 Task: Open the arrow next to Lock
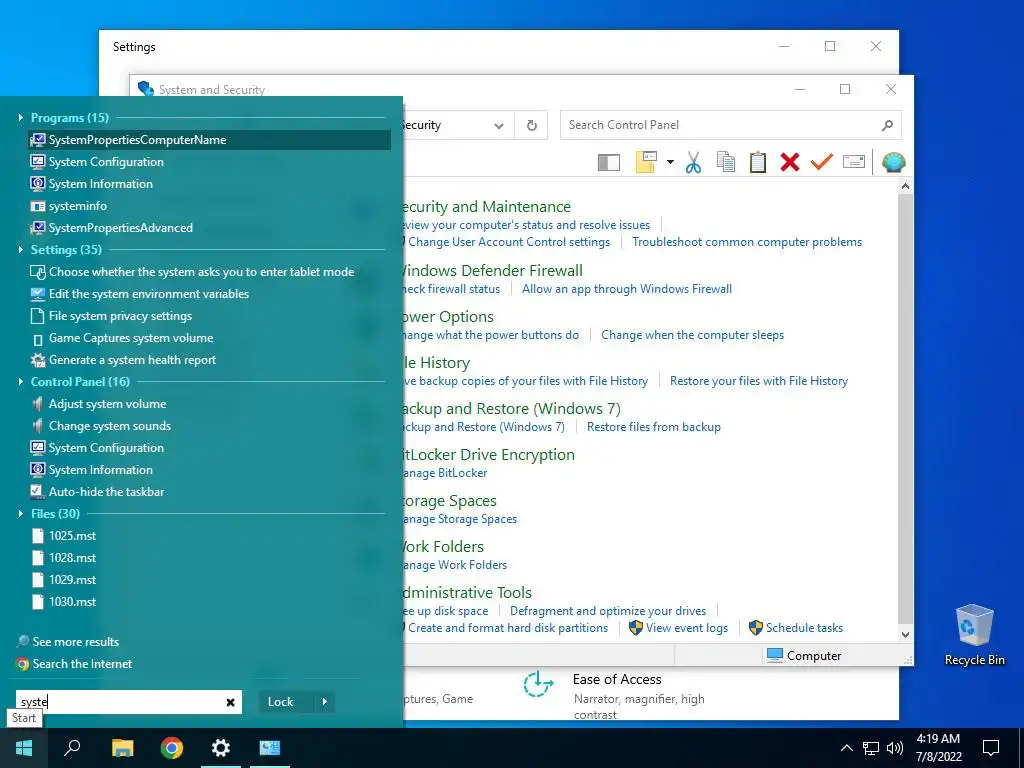tap(325, 702)
